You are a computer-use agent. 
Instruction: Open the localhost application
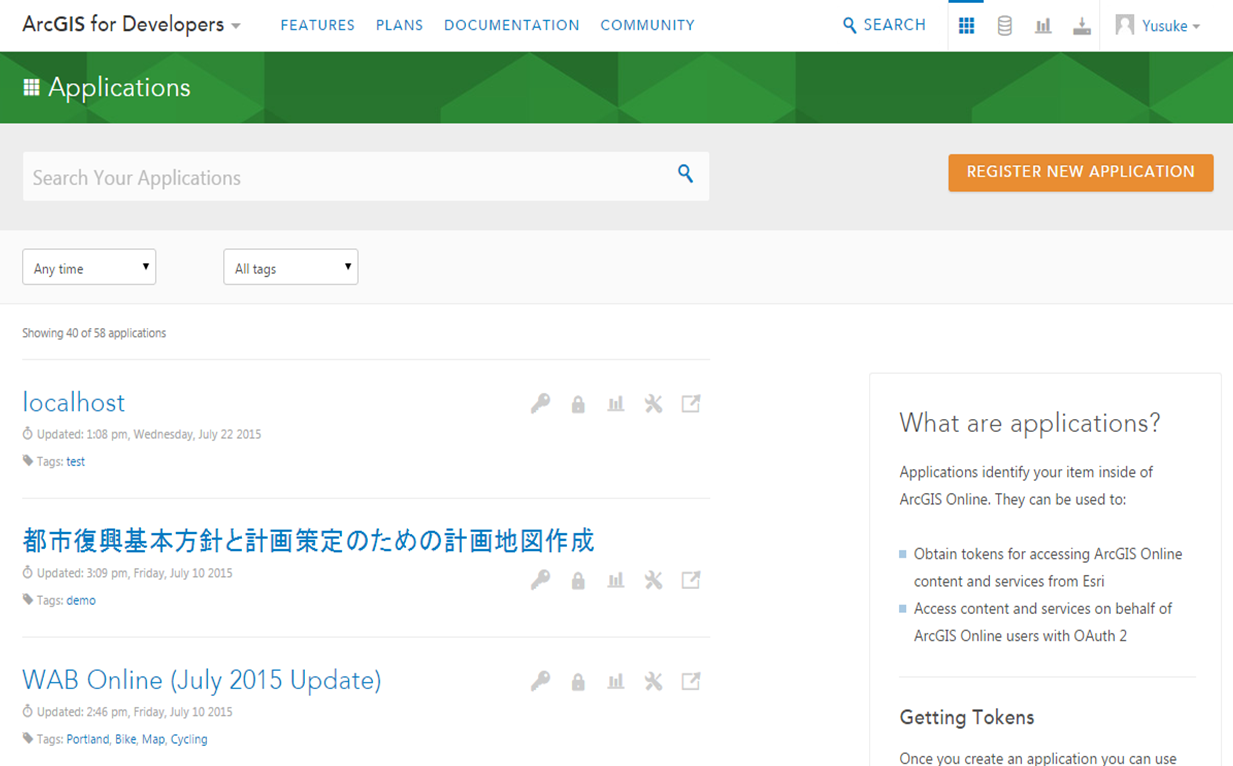click(73, 402)
